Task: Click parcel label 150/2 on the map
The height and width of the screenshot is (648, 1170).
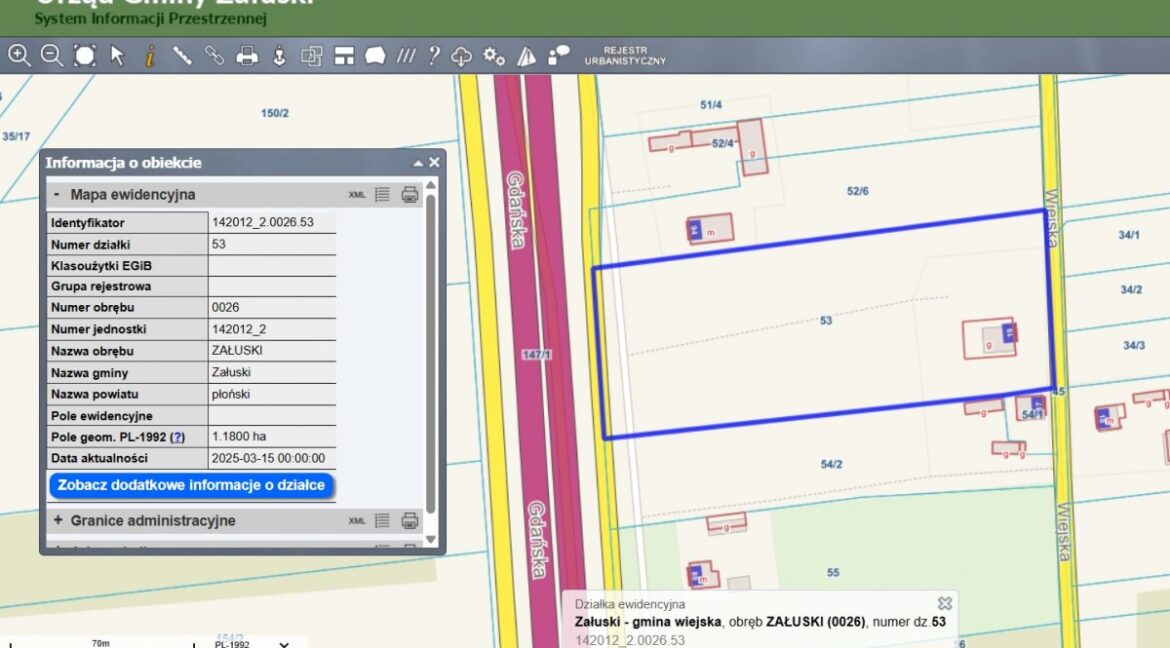Action: click(x=275, y=113)
